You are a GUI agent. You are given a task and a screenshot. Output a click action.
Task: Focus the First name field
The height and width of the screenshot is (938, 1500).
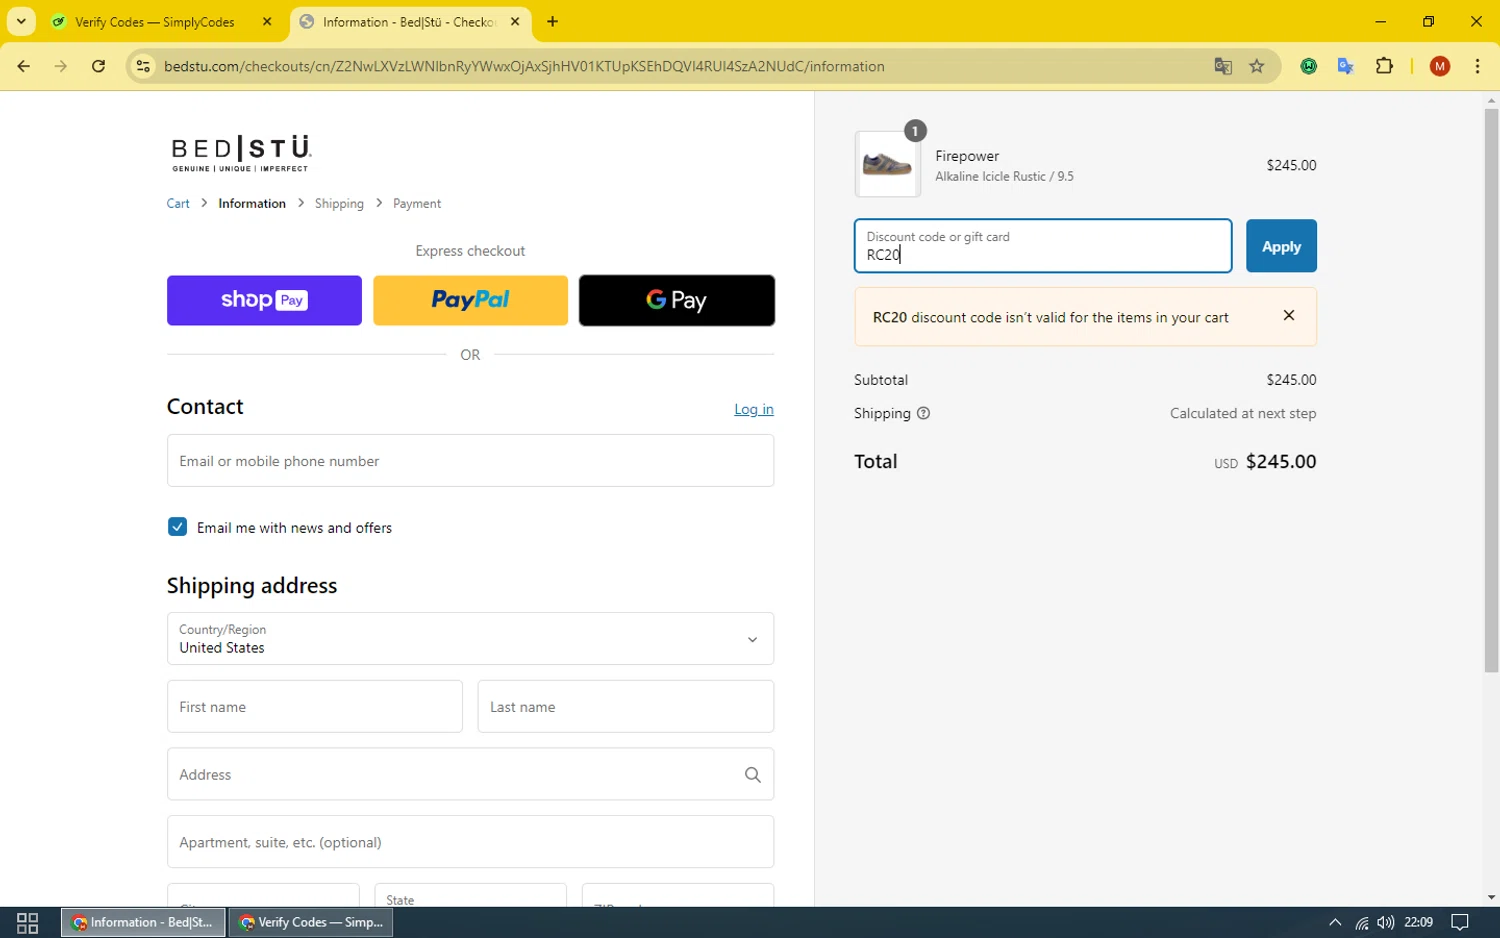coord(315,707)
